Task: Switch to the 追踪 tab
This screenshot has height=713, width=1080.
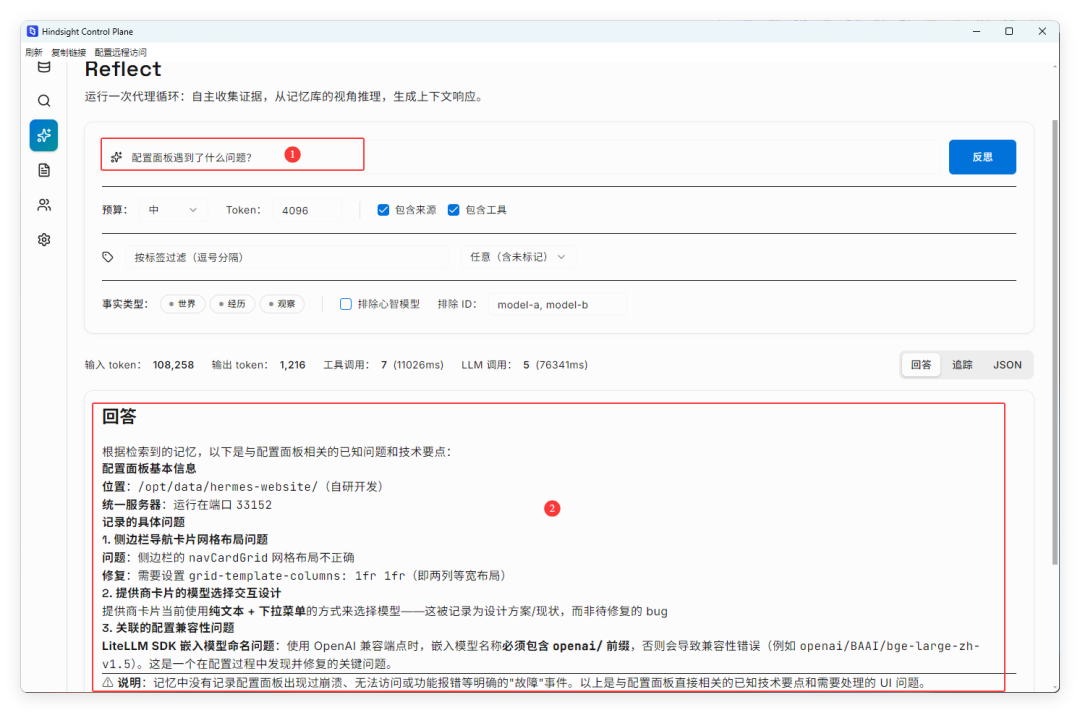Action: 962,364
